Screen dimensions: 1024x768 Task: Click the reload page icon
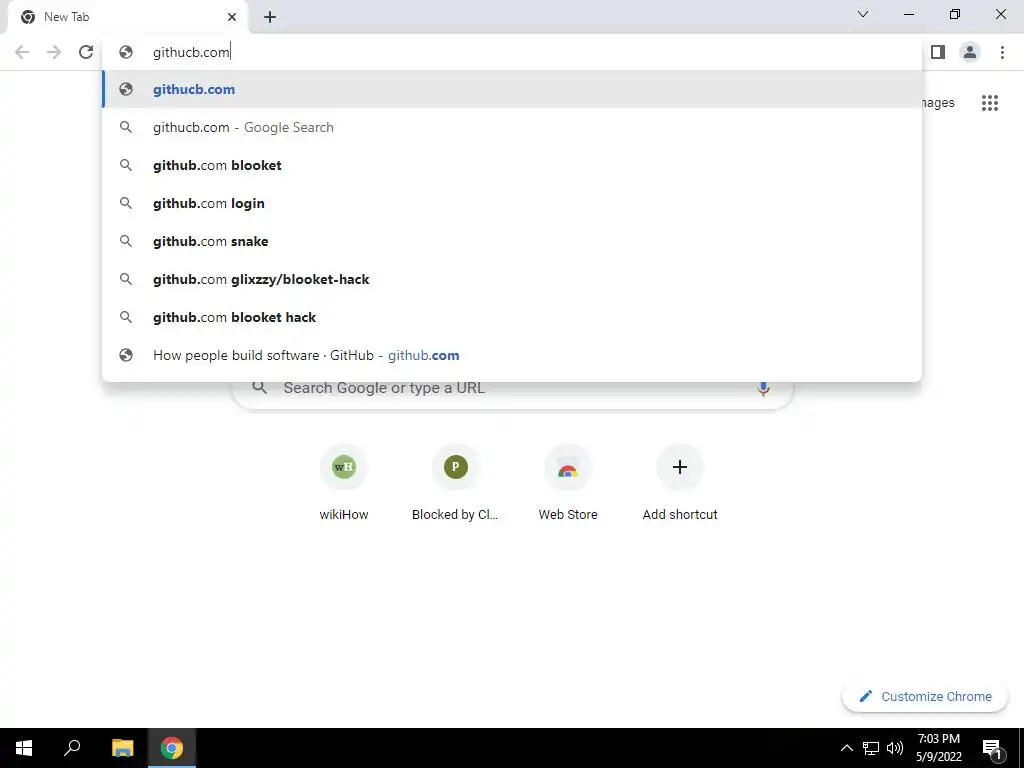[86, 52]
